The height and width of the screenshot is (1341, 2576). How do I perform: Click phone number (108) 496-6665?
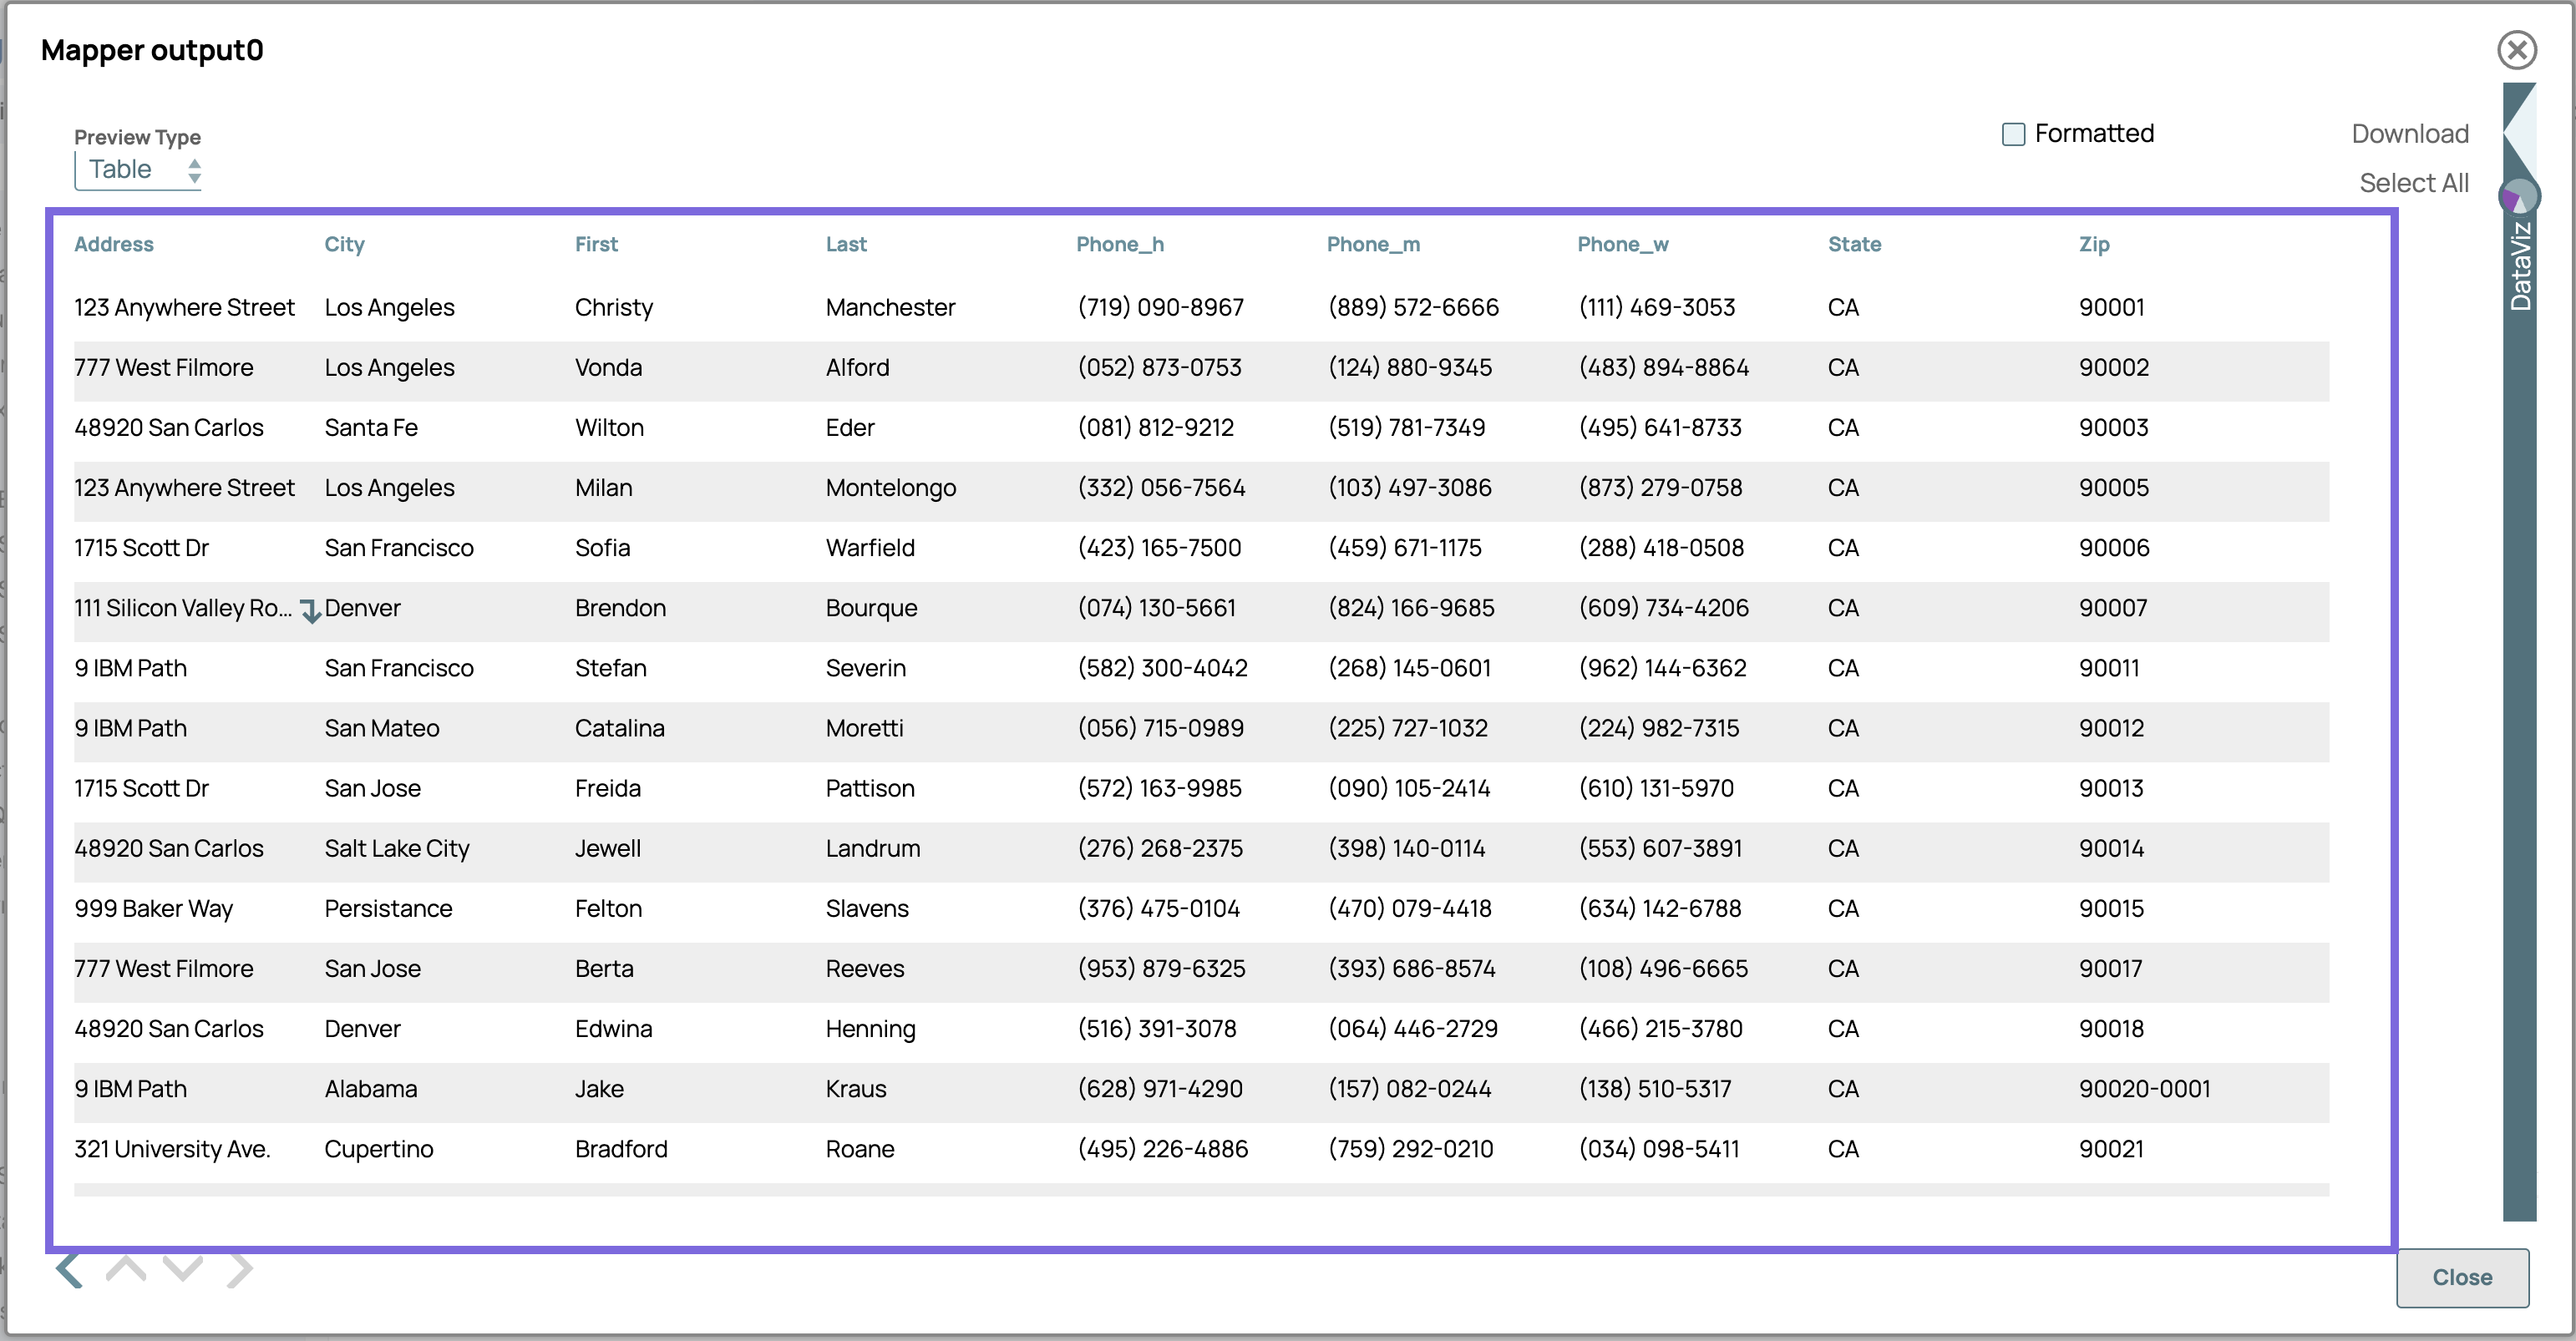click(x=1663, y=968)
